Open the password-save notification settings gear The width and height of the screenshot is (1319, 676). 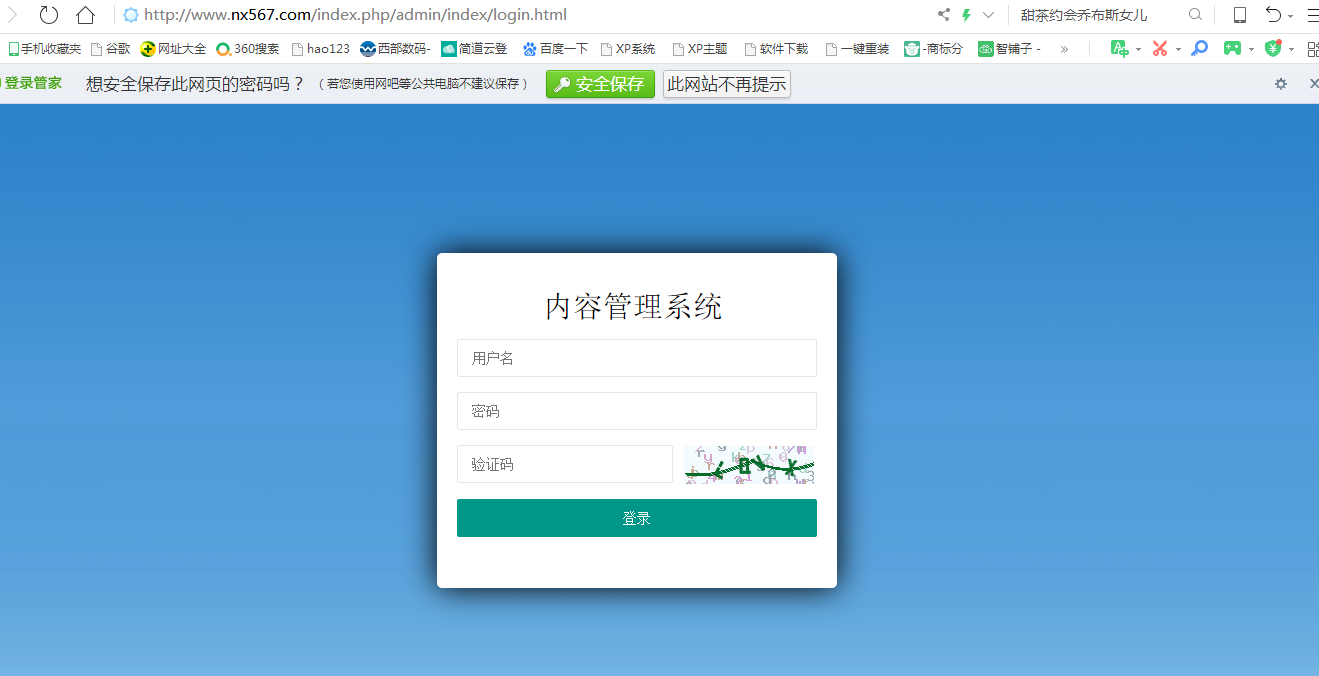pyautogui.click(x=1280, y=84)
